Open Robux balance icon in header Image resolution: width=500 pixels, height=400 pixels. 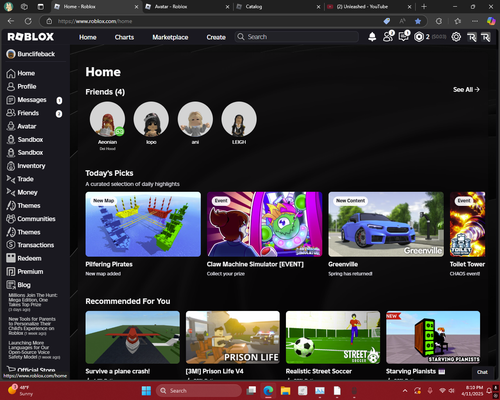tap(419, 37)
